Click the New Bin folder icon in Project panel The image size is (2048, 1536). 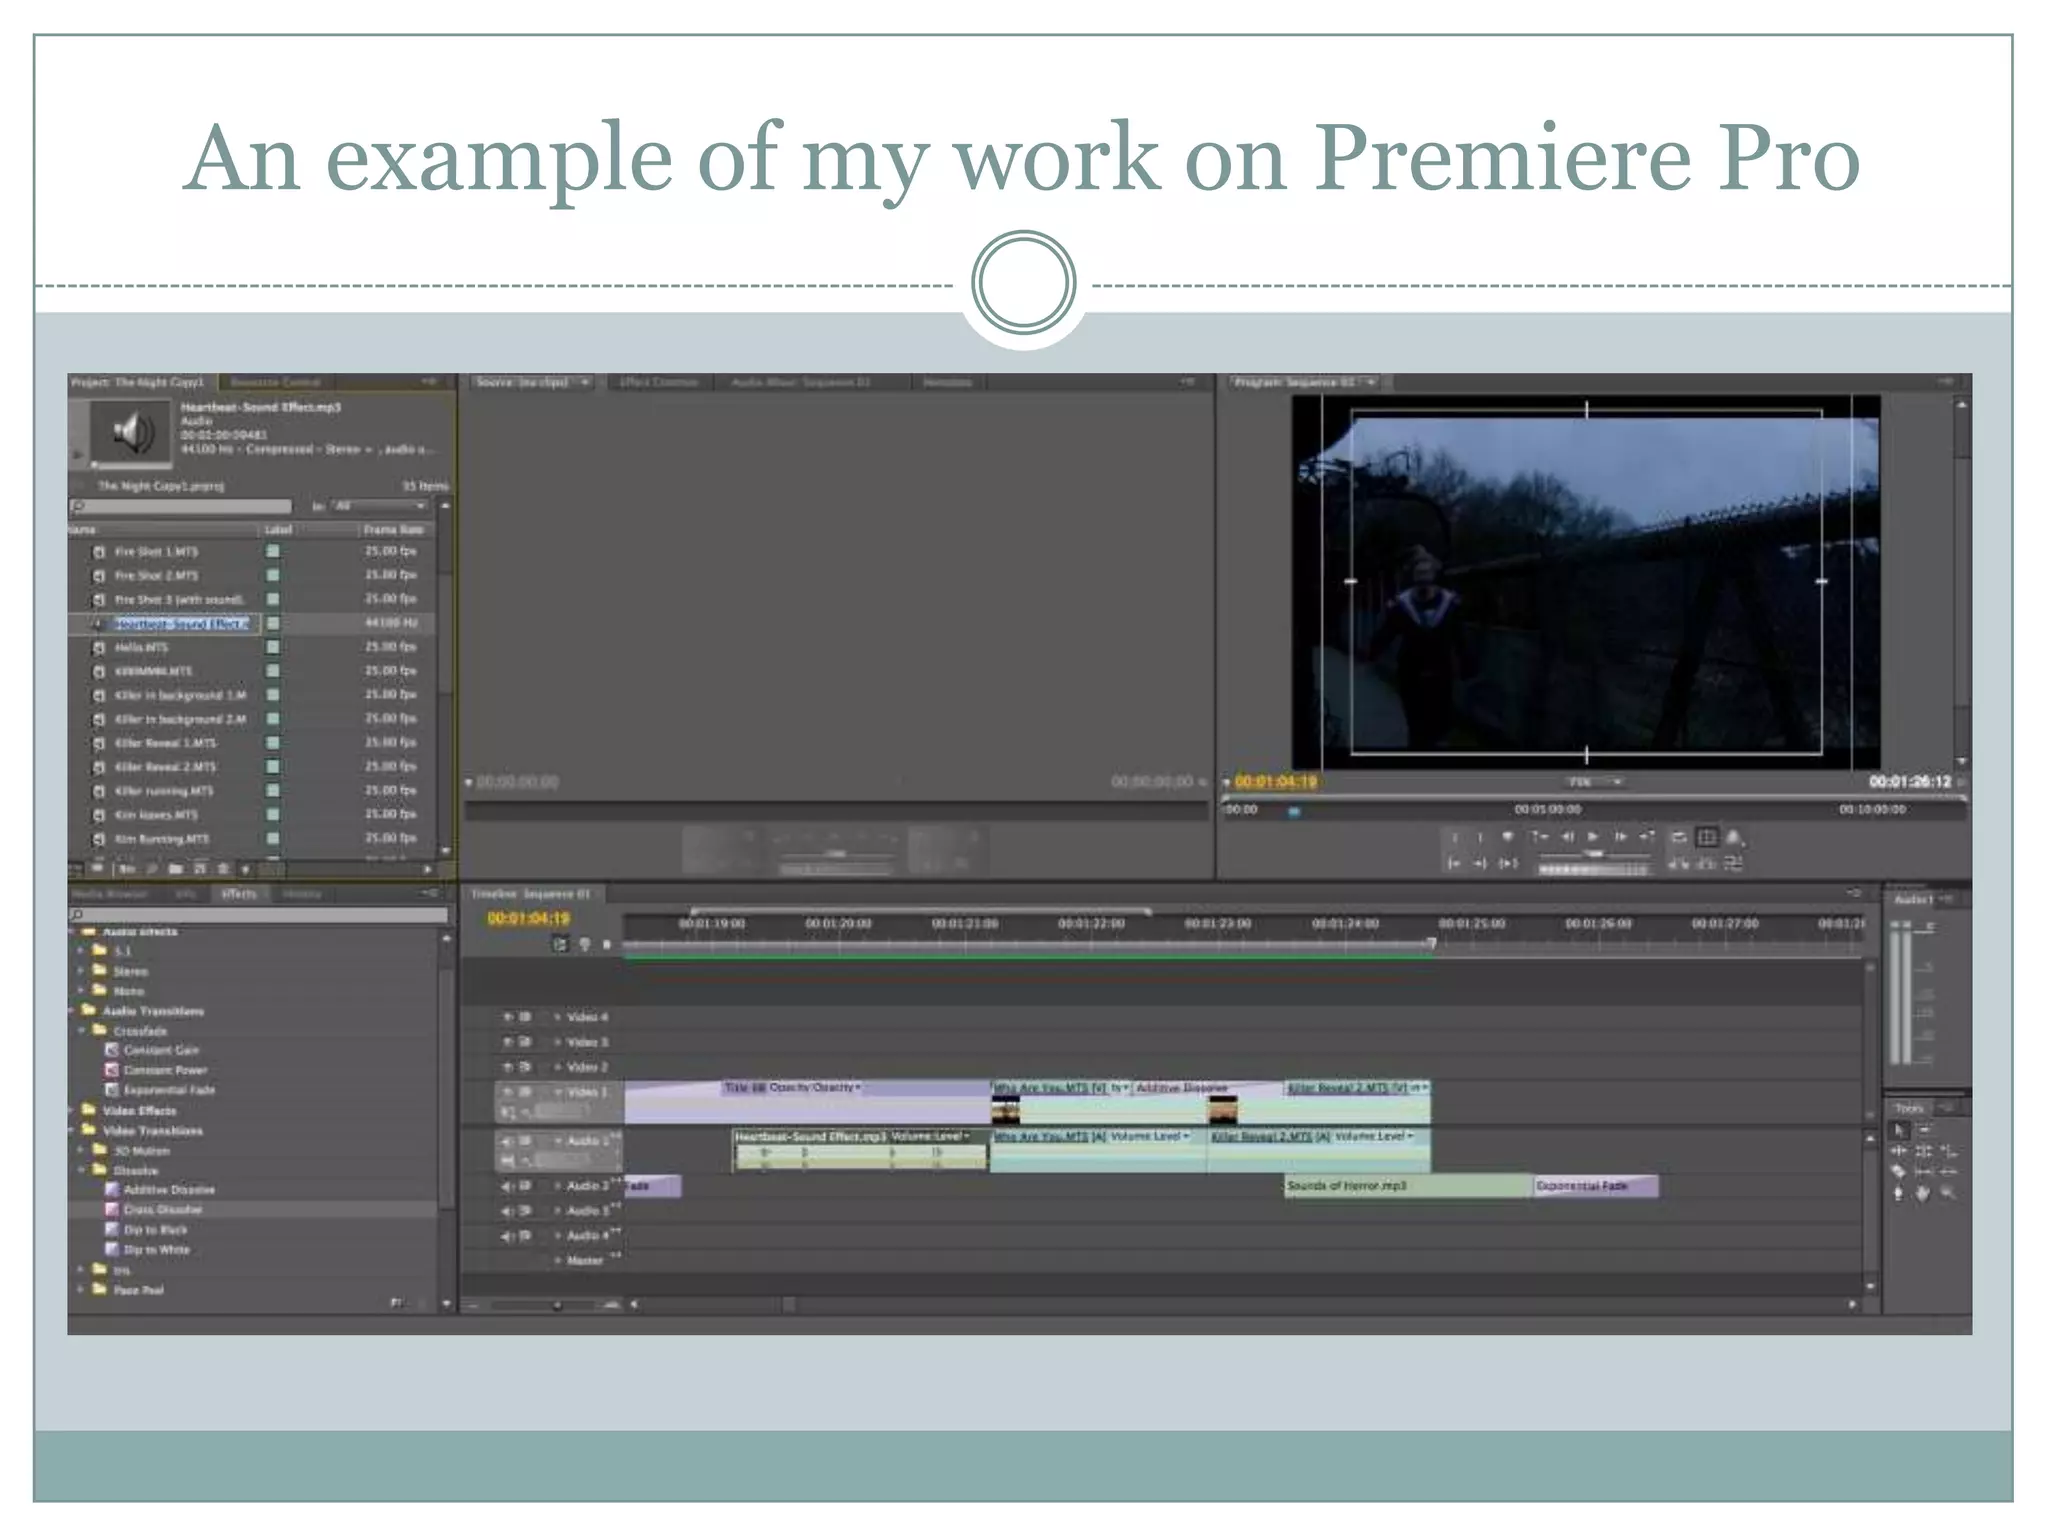(176, 869)
